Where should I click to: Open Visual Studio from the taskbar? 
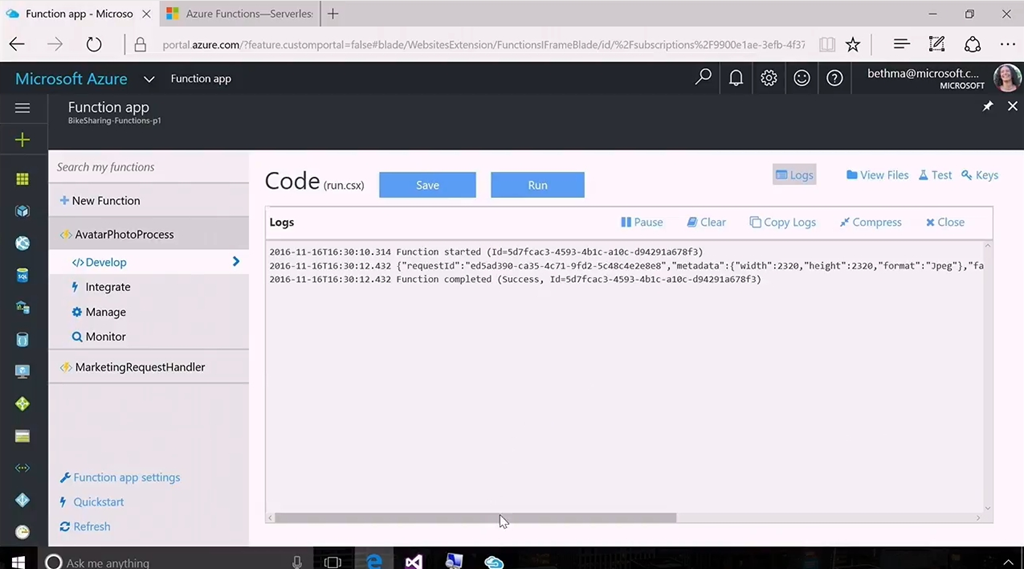[x=413, y=562]
